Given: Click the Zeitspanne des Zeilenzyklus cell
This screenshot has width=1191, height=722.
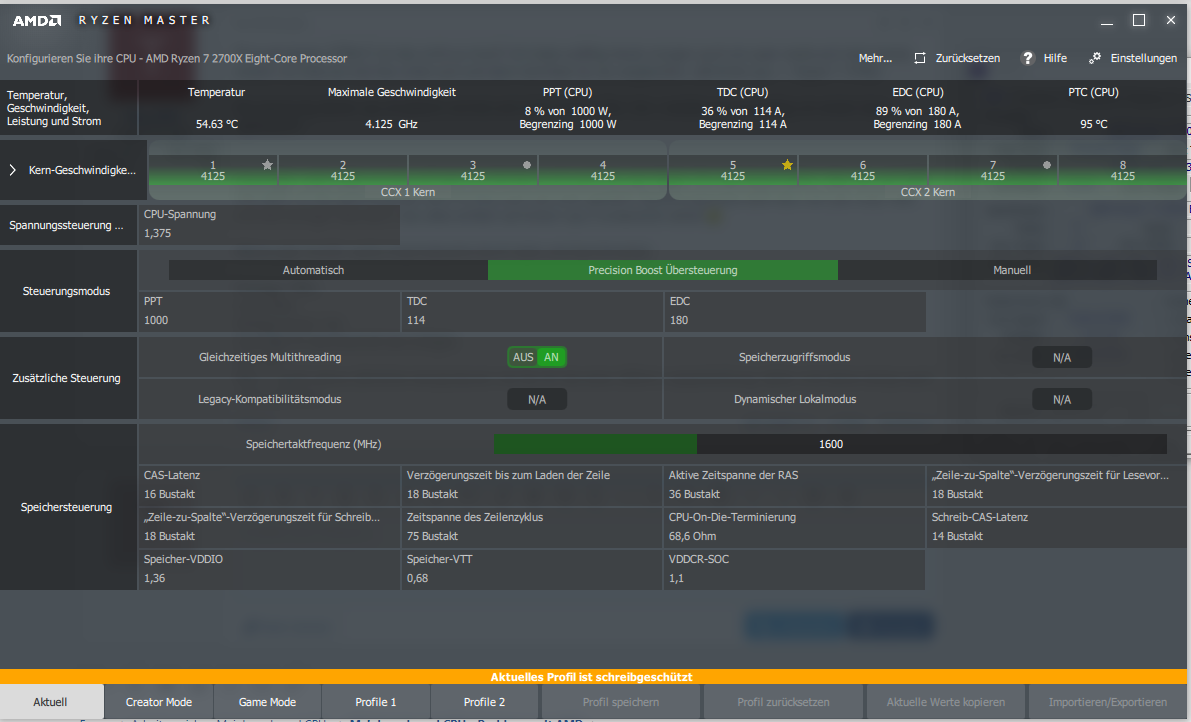Looking at the screenshot, I should pyautogui.click(x=532, y=527).
